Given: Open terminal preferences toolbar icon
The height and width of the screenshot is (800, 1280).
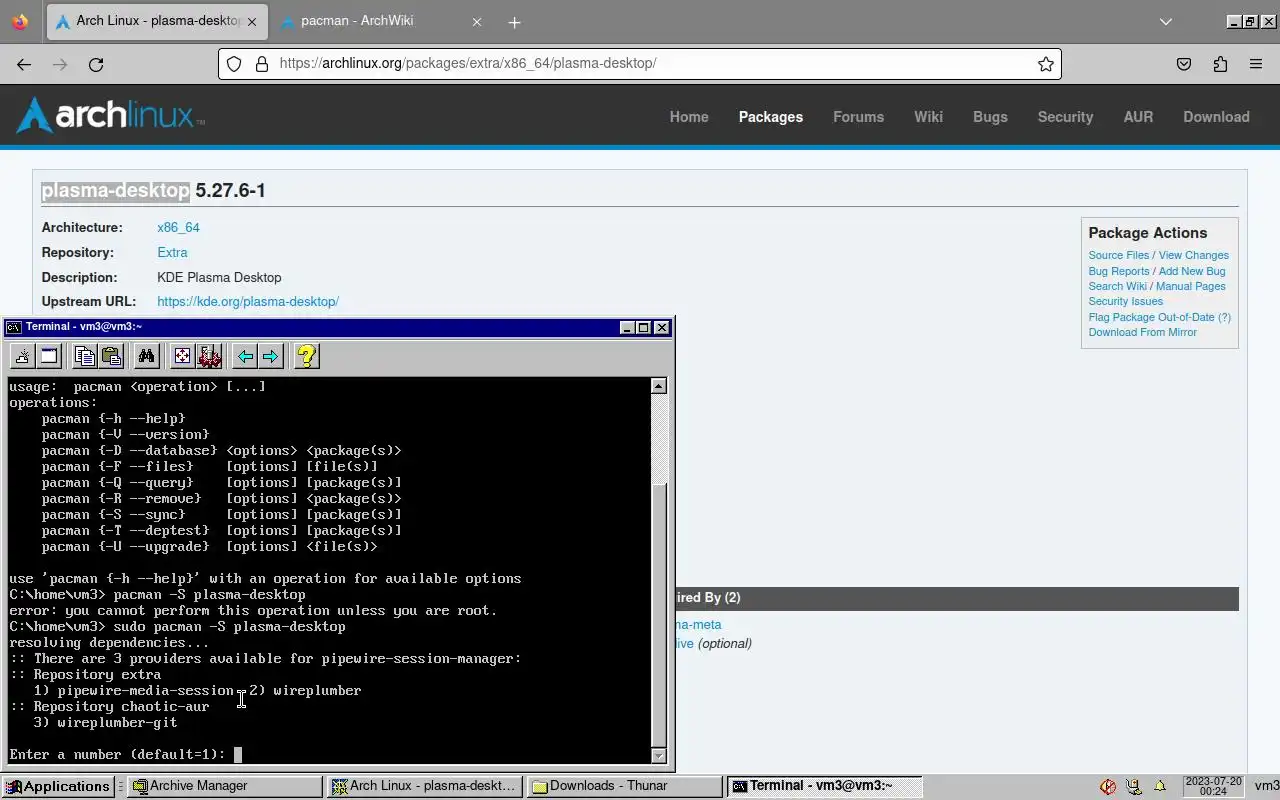Looking at the screenshot, I should (x=209, y=356).
